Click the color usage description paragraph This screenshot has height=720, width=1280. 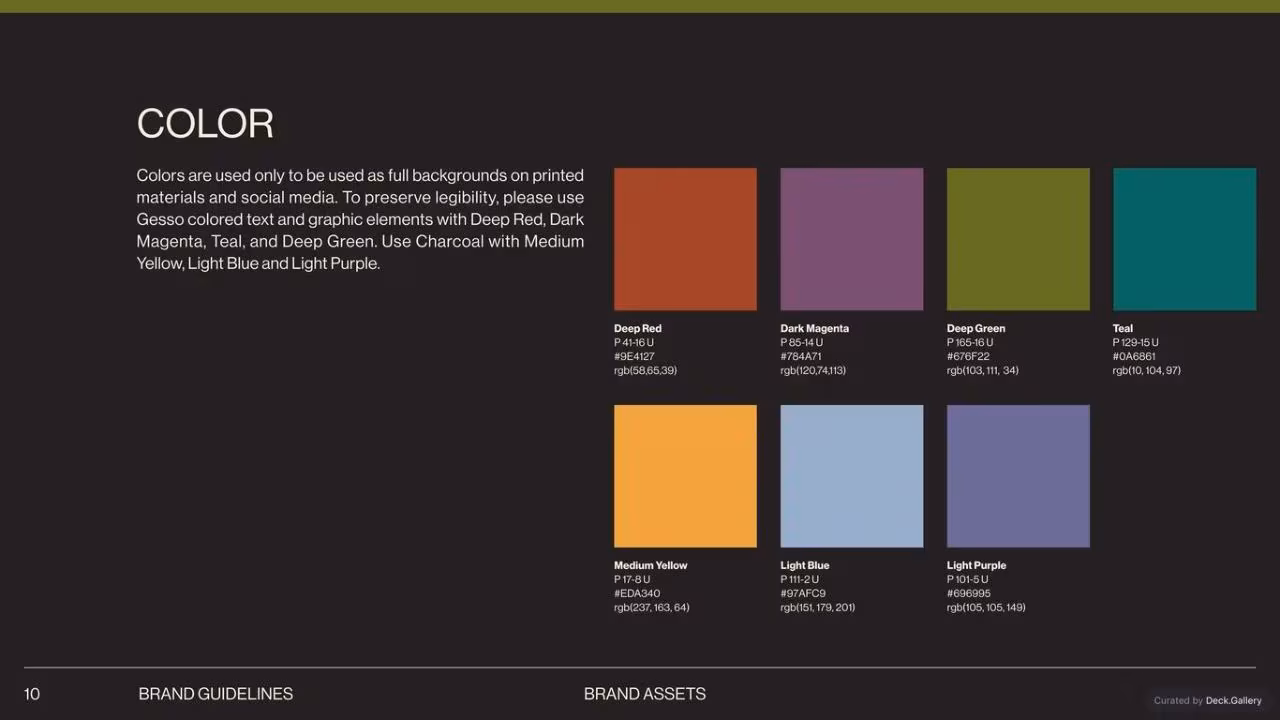[x=360, y=220]
